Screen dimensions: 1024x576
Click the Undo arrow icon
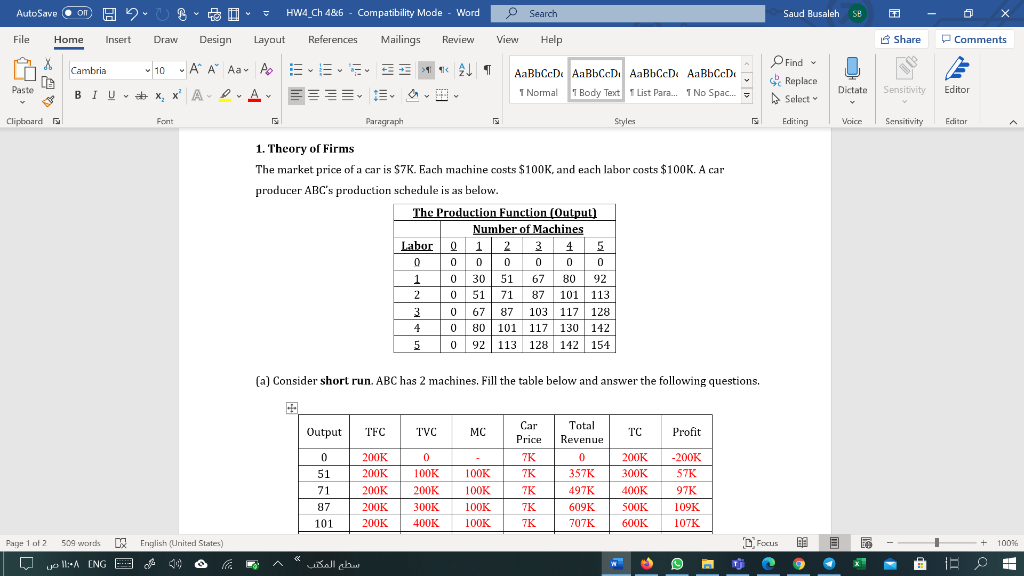tap(132, 13)
